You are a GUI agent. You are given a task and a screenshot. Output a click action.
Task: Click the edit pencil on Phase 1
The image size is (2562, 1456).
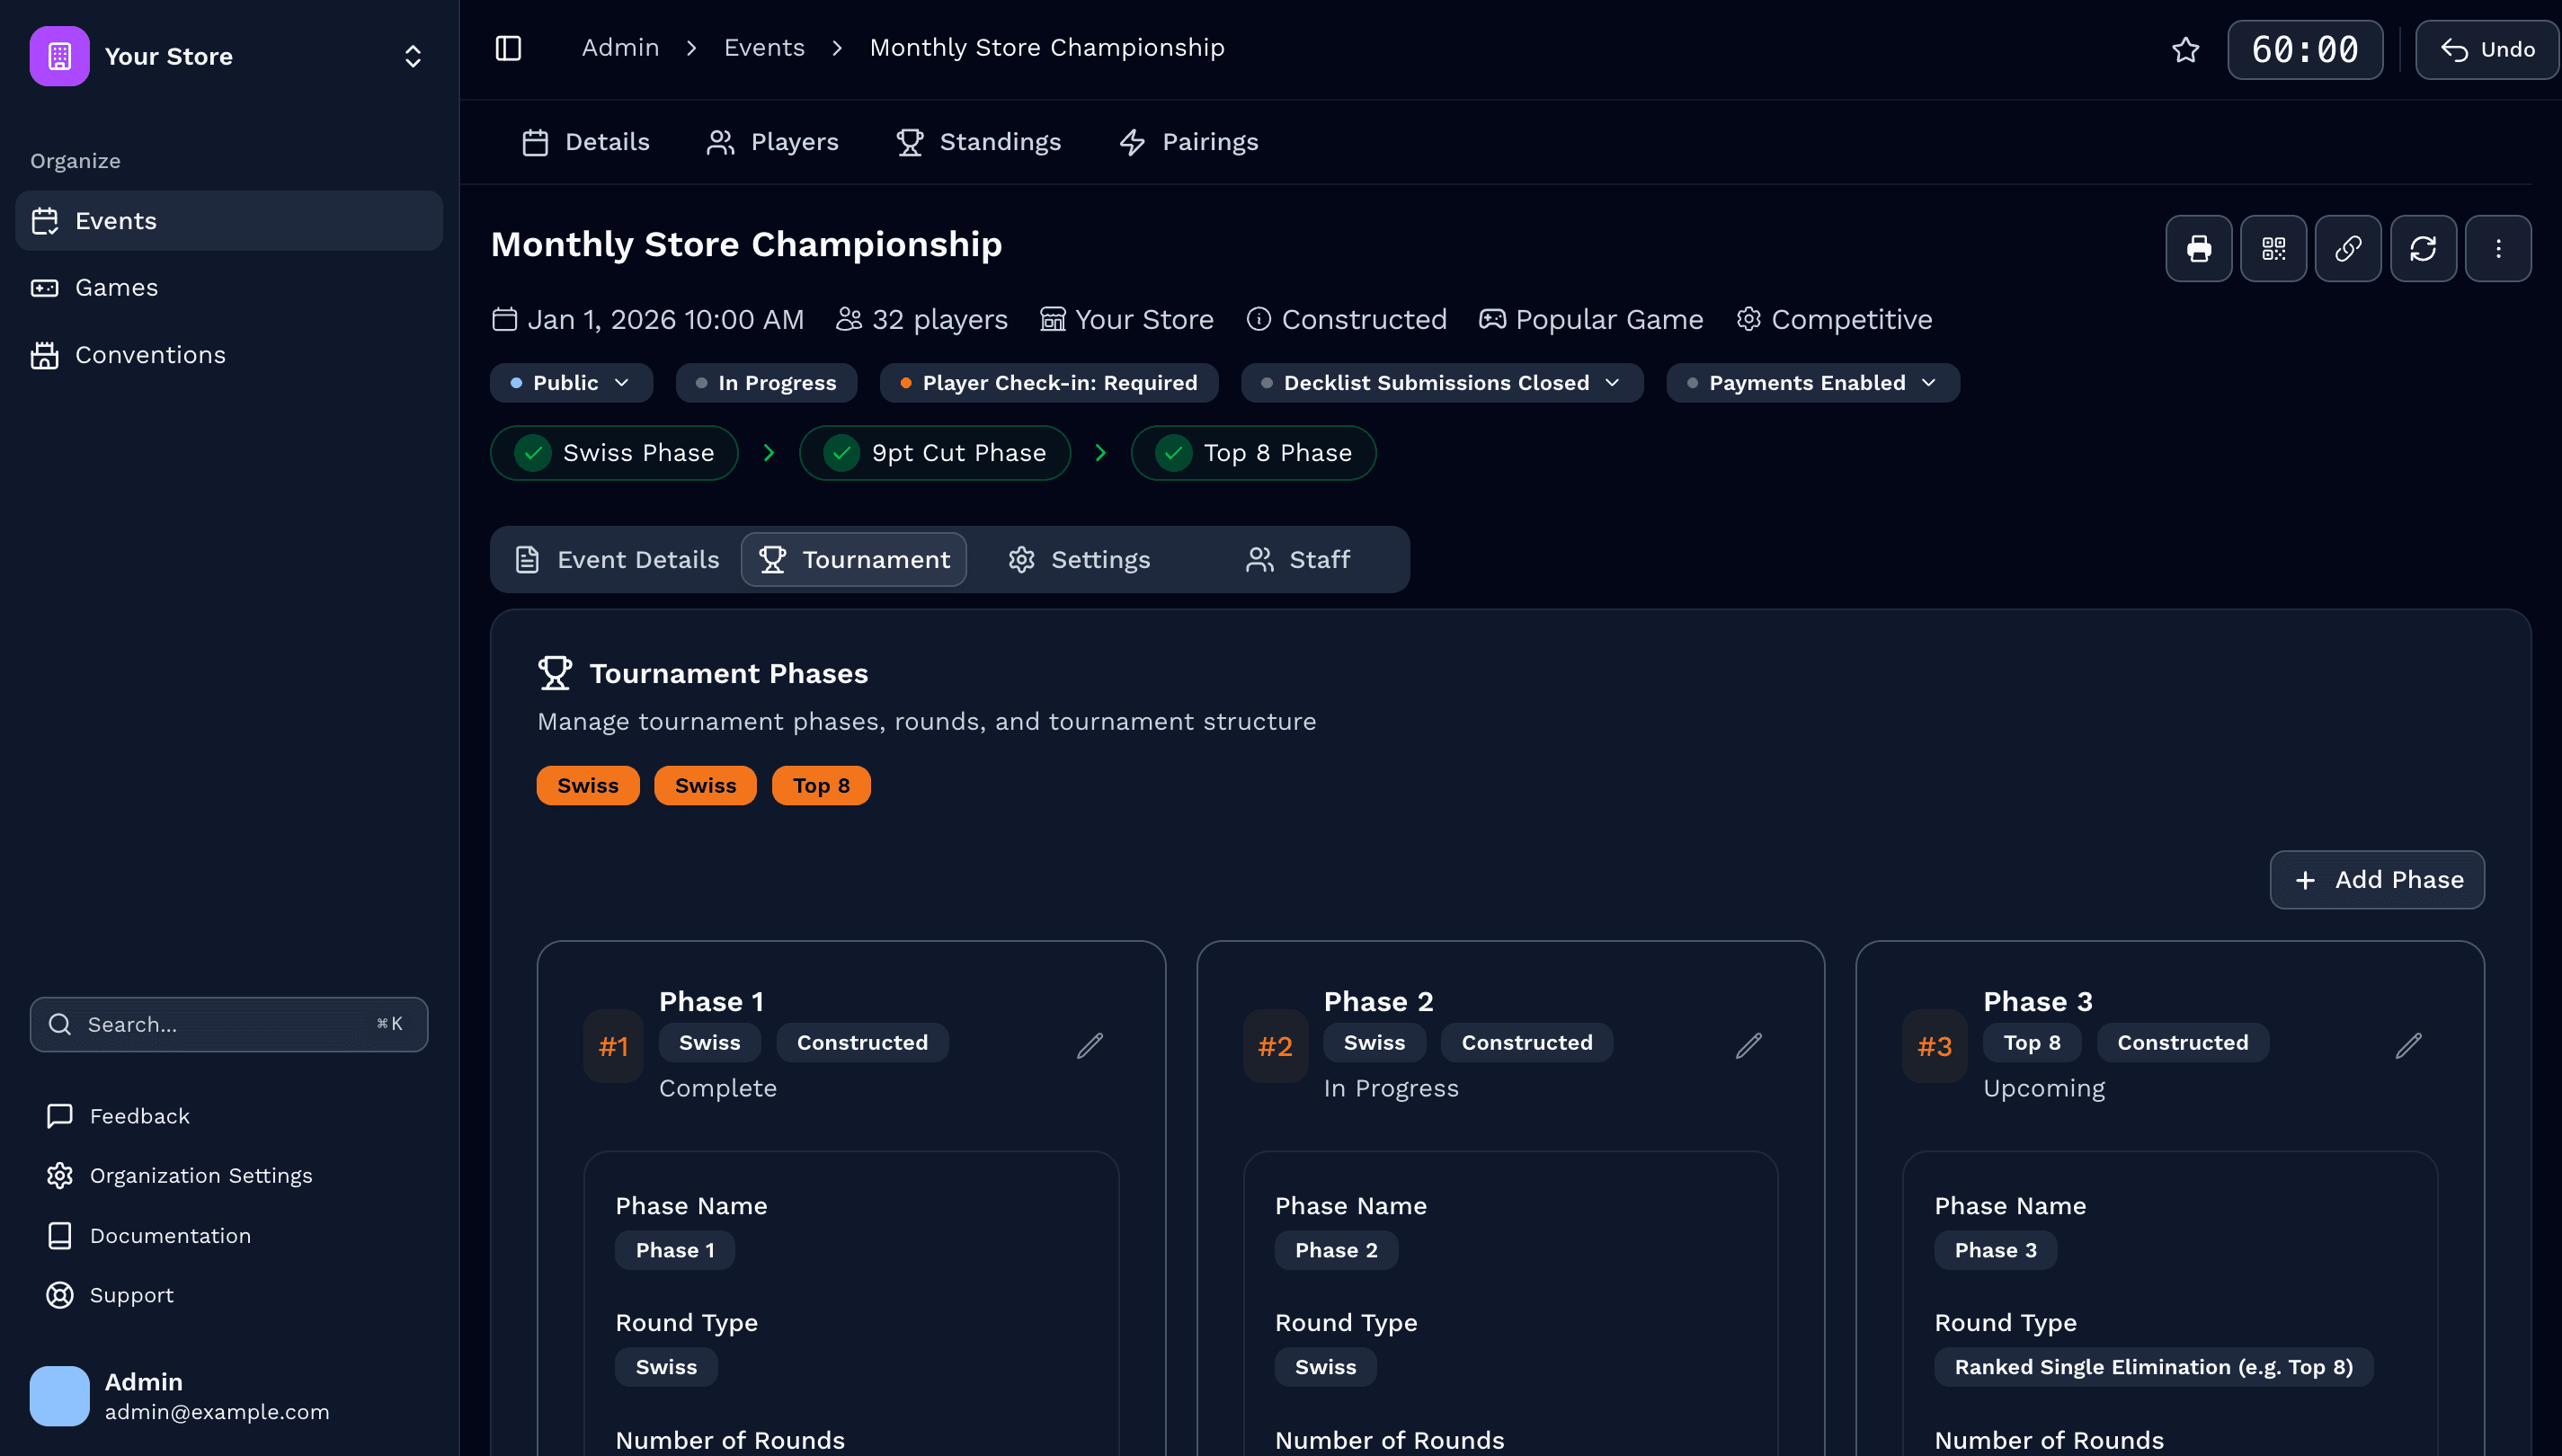(x=1090, y=1045)
